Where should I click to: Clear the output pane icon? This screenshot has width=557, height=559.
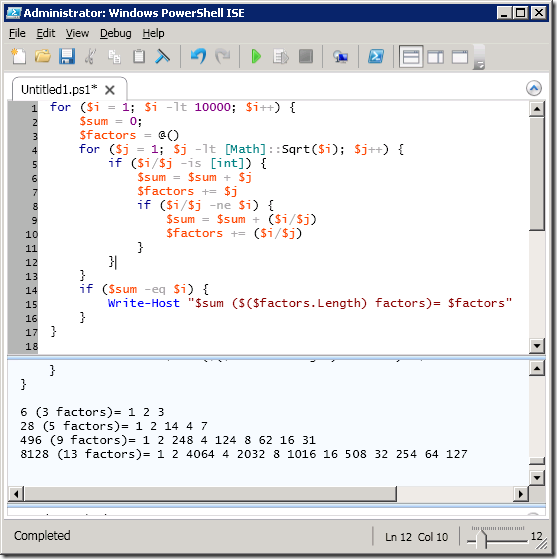[x=162, y=56]
